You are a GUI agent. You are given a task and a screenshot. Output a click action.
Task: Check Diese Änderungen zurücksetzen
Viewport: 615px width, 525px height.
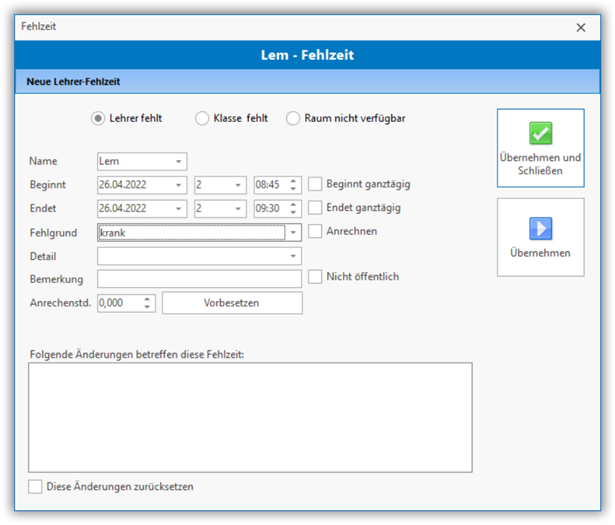[x=35, y=487]
